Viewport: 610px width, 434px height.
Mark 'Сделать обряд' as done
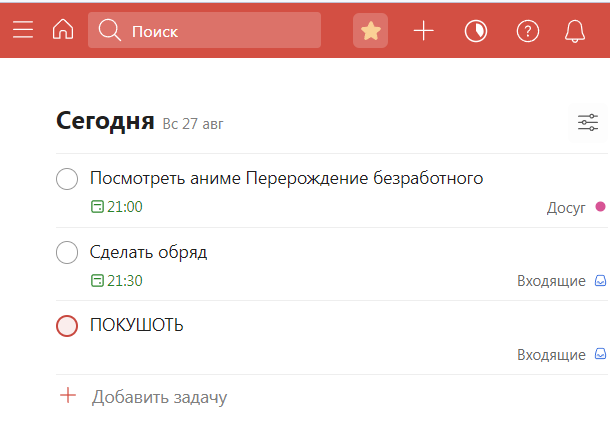tap(67, 252)
